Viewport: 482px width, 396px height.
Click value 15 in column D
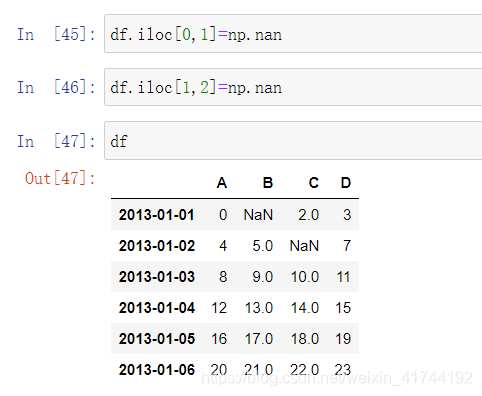343,308
